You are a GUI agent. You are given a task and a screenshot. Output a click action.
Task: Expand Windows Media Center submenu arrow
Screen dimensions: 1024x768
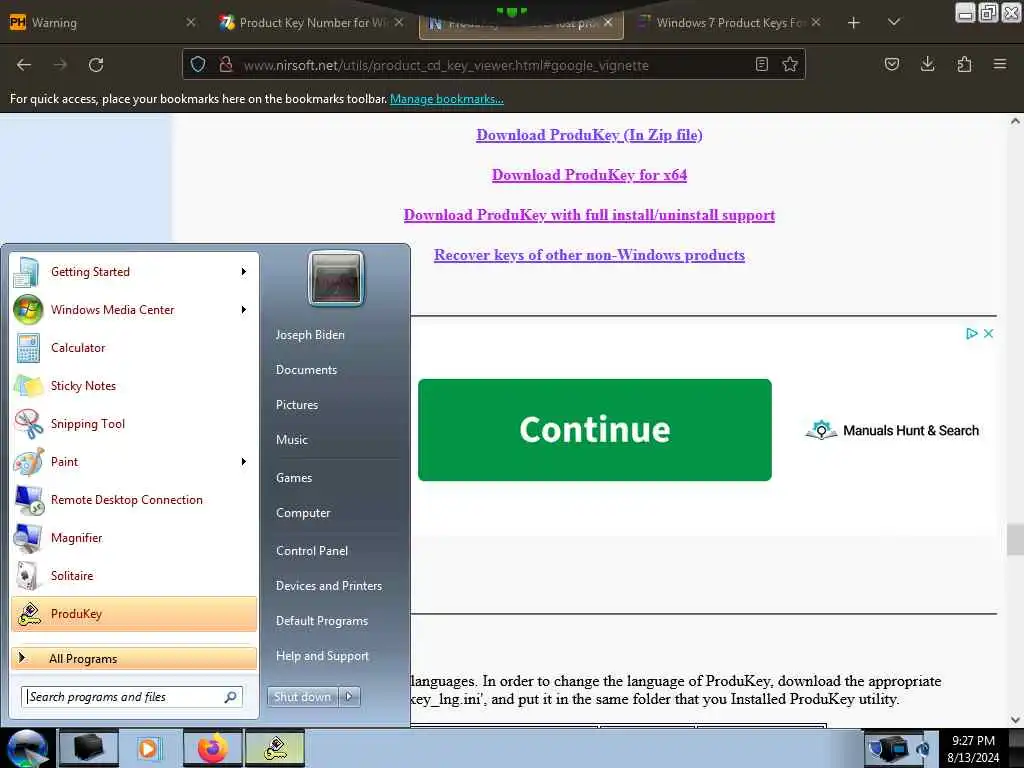pos(244,310)
